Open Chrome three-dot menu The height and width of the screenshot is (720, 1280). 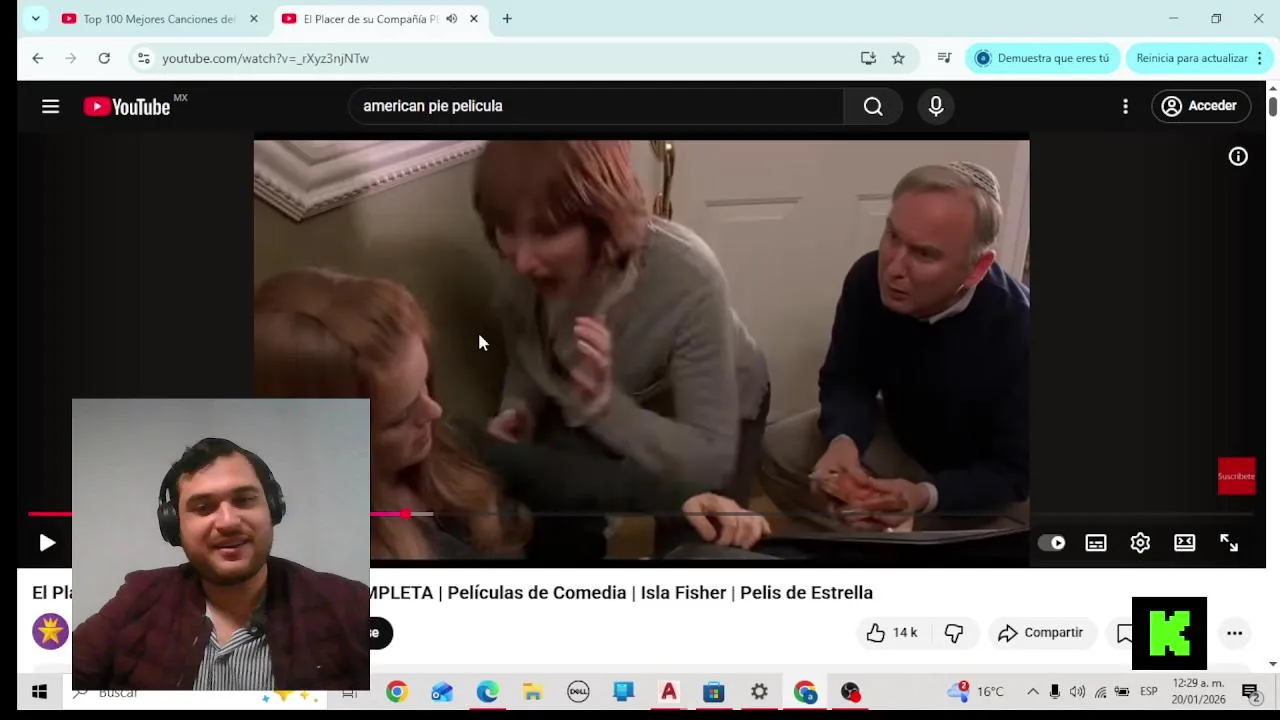1260,58
